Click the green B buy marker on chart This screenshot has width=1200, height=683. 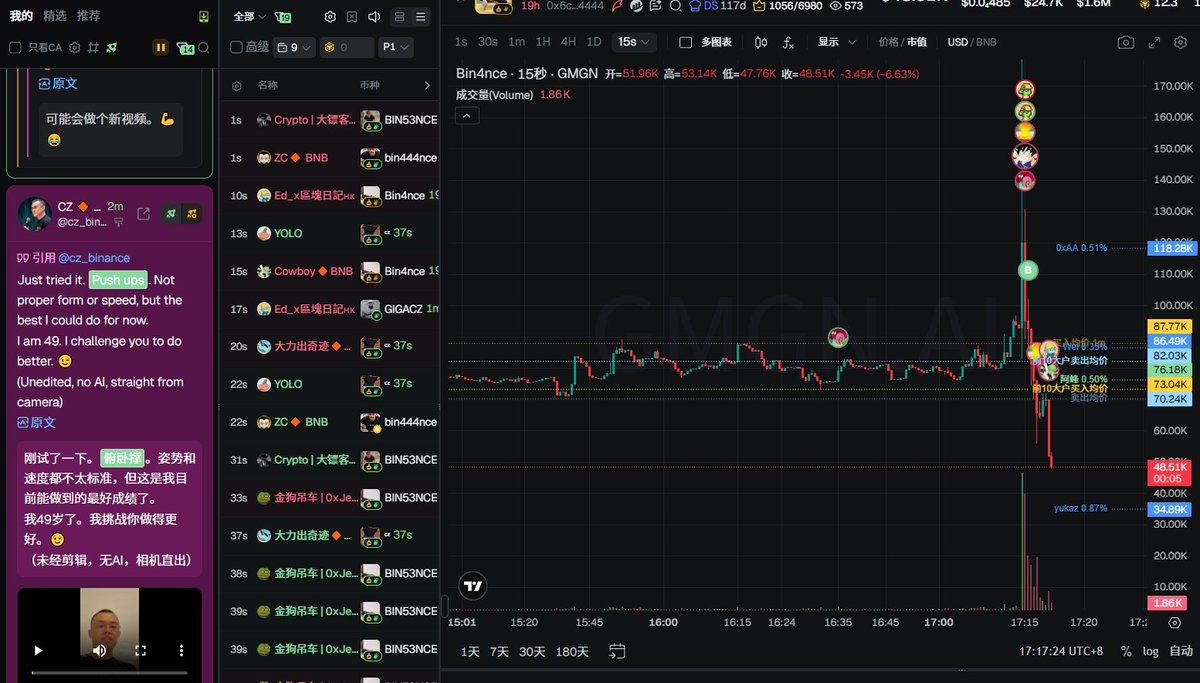1027,270
